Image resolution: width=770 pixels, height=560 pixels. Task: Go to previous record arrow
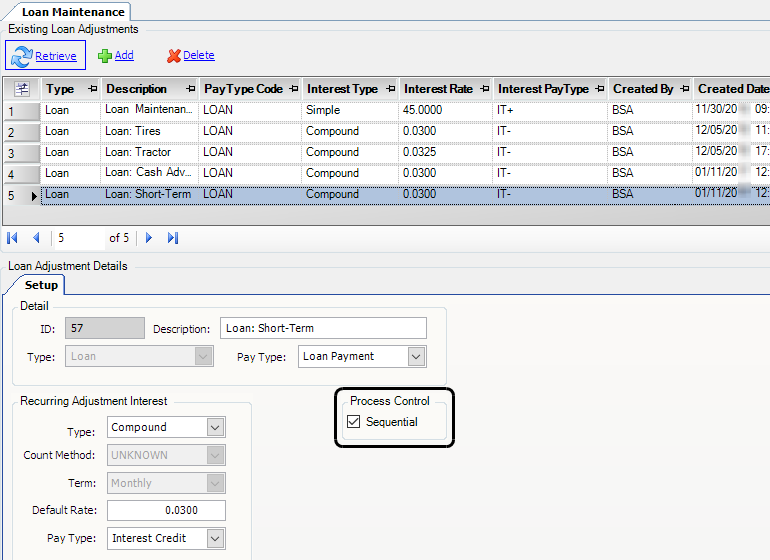[36, 238]
